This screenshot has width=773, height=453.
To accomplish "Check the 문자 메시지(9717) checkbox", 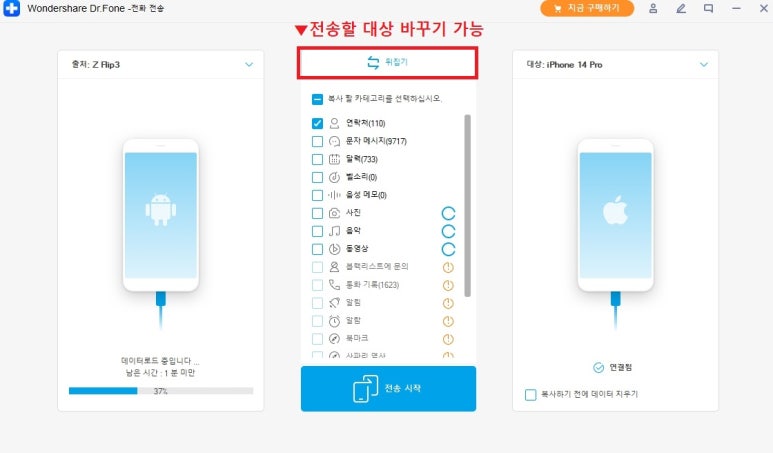I will click(317, 141).
